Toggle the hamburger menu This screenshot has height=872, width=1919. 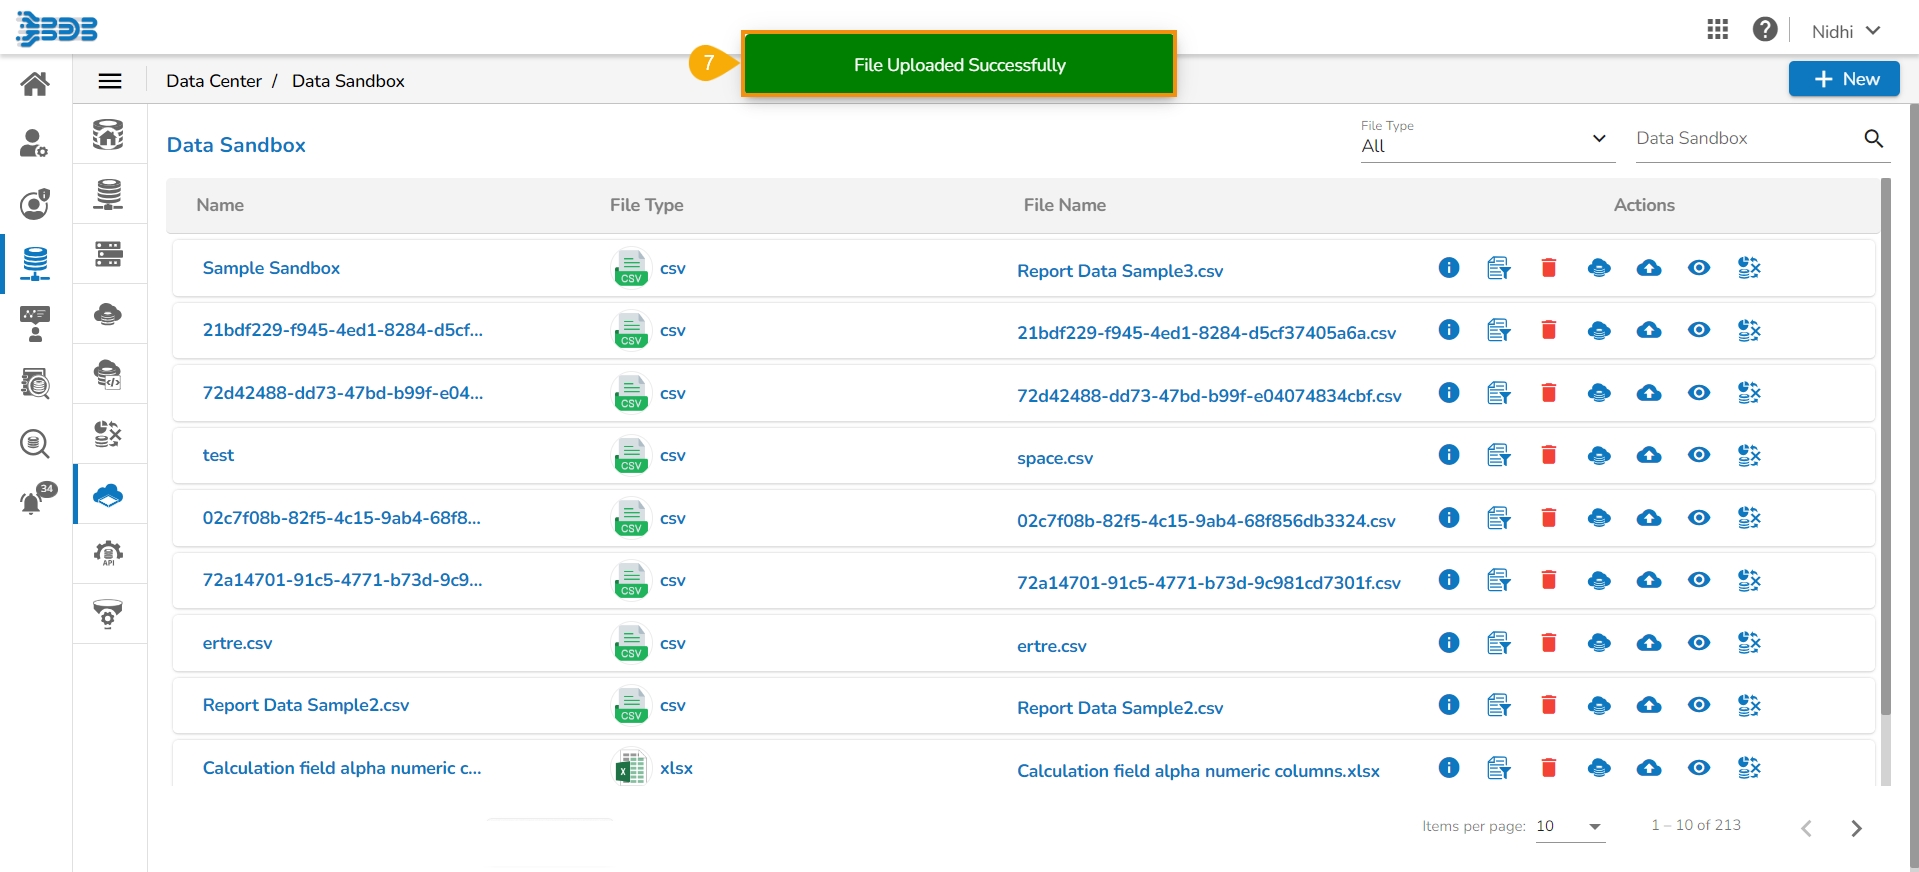click(x=110, y=81)
